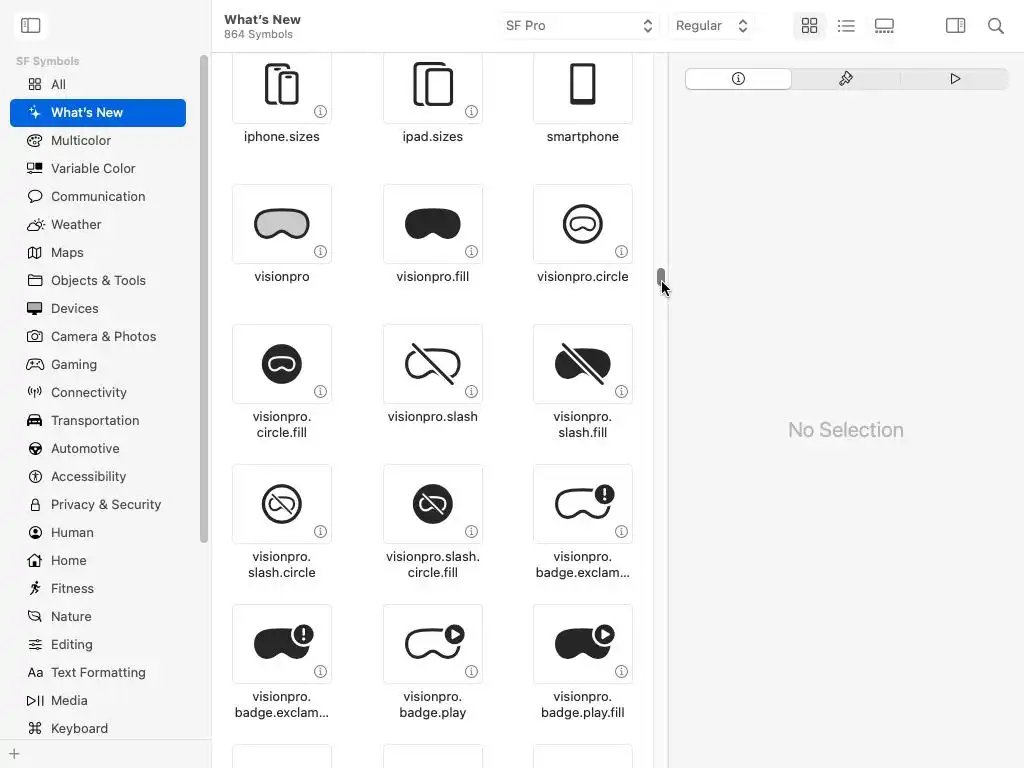The height and width of the screenshot is (768, 1024).
Task: Click info badge on visionpro.badge.play tile
Action: point(471,671)
